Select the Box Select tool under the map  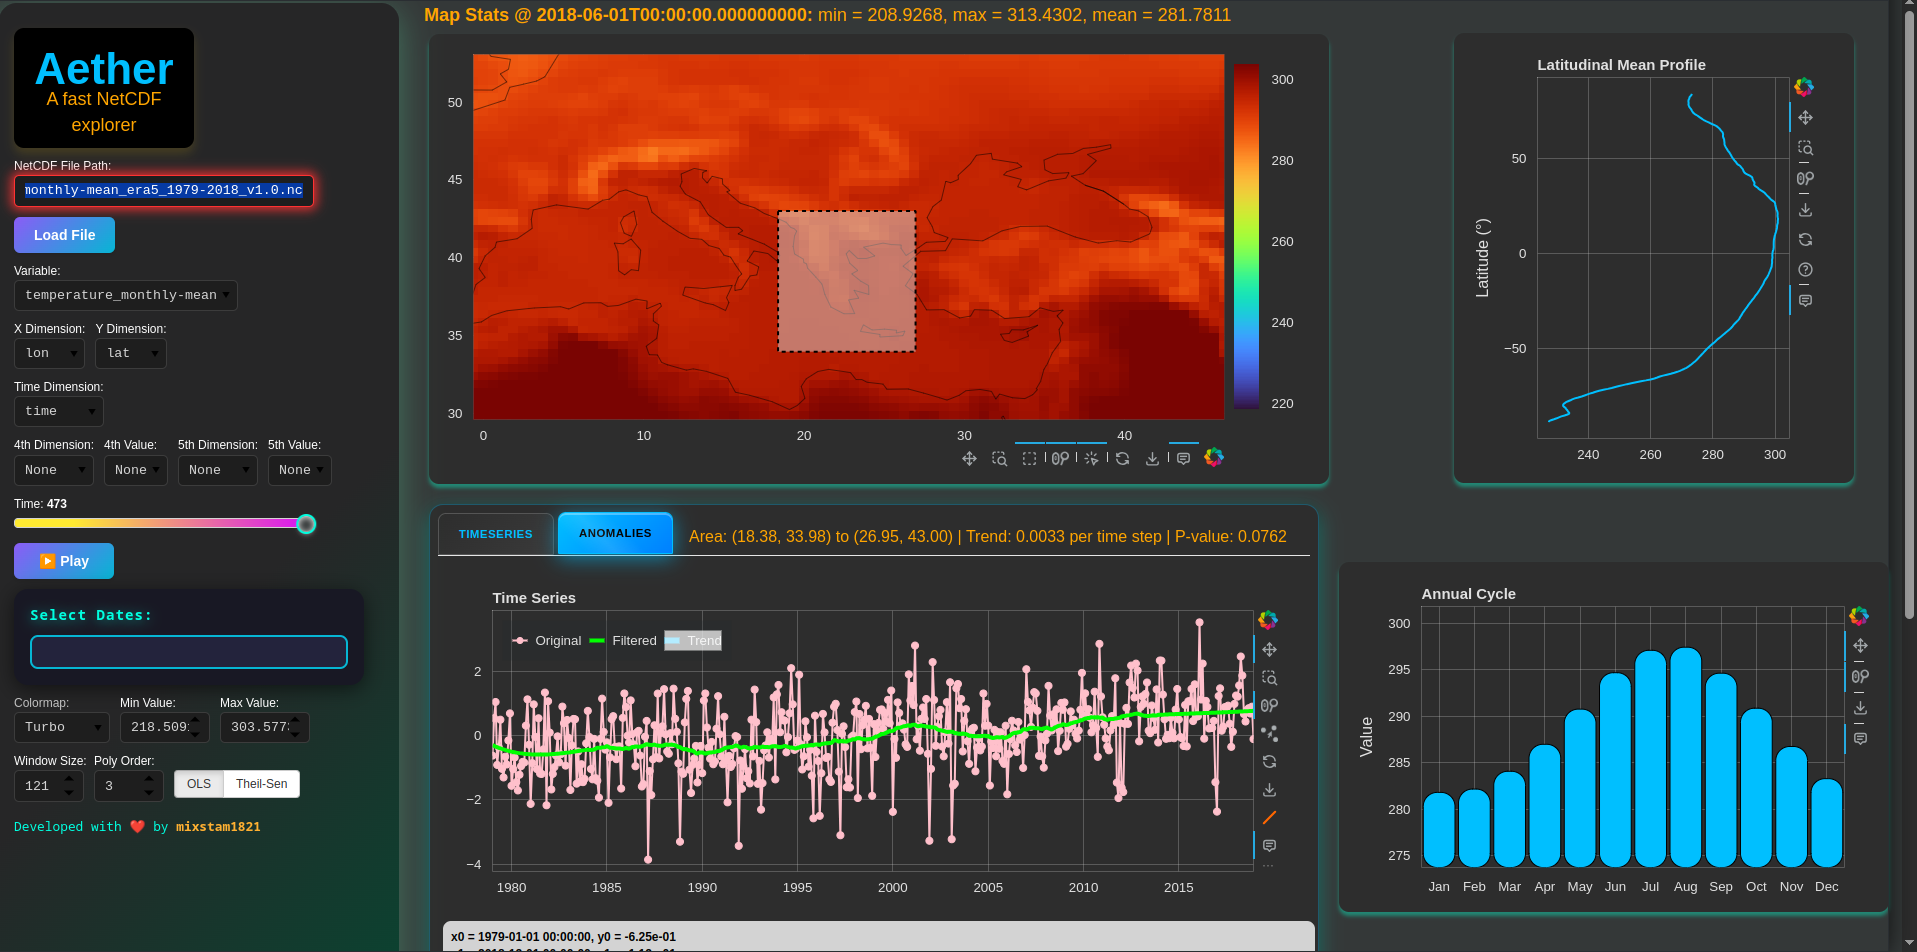[x=1029, y=459]
